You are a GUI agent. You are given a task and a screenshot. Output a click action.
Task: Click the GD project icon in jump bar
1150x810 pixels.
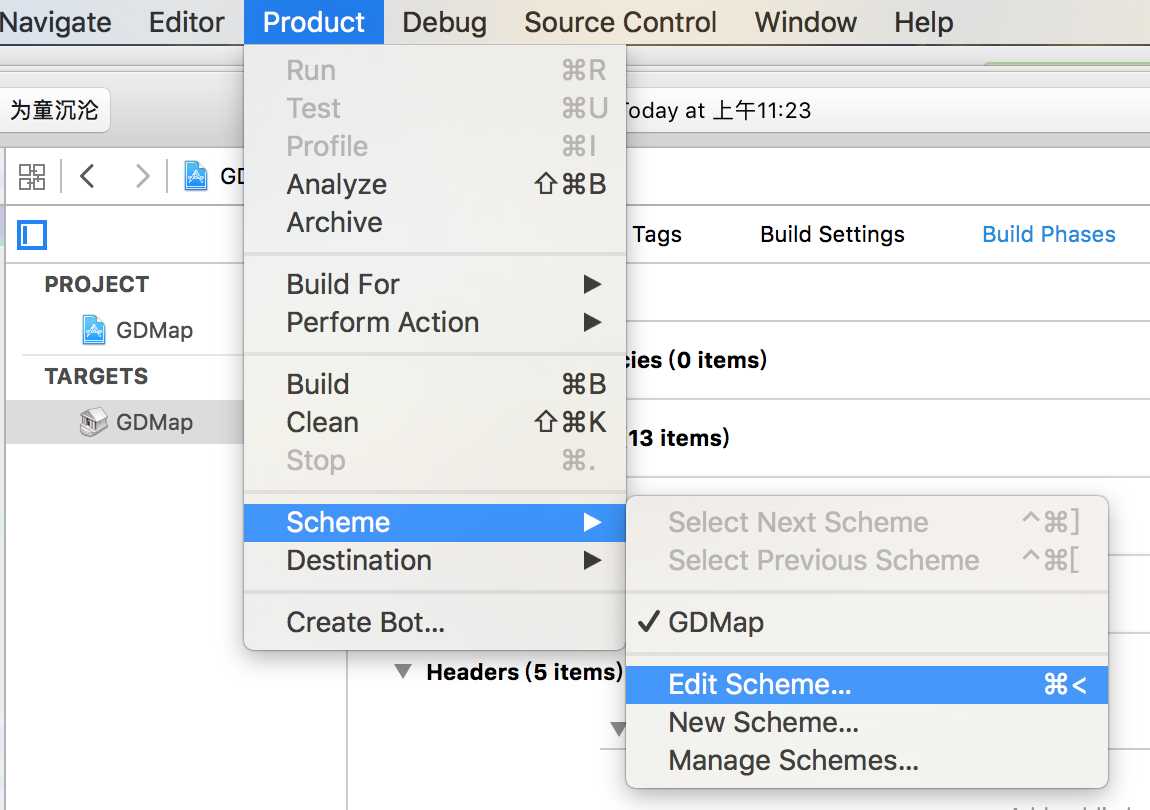click(x=195, y=176)
